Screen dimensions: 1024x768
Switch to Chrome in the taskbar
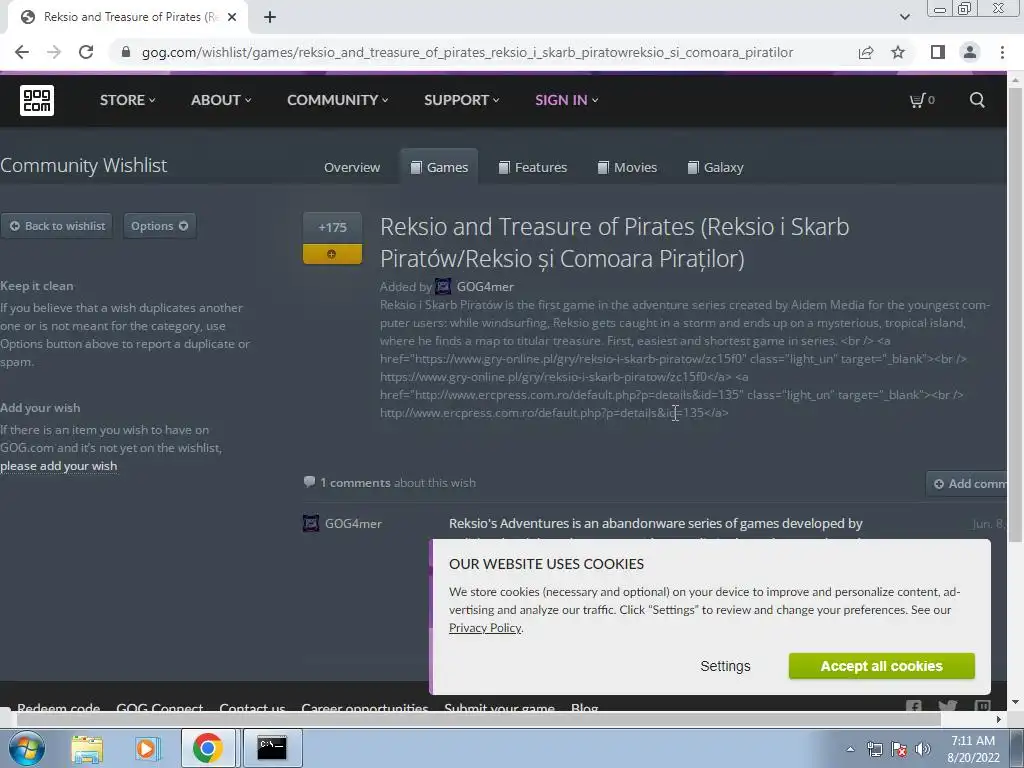coord(208,748)
